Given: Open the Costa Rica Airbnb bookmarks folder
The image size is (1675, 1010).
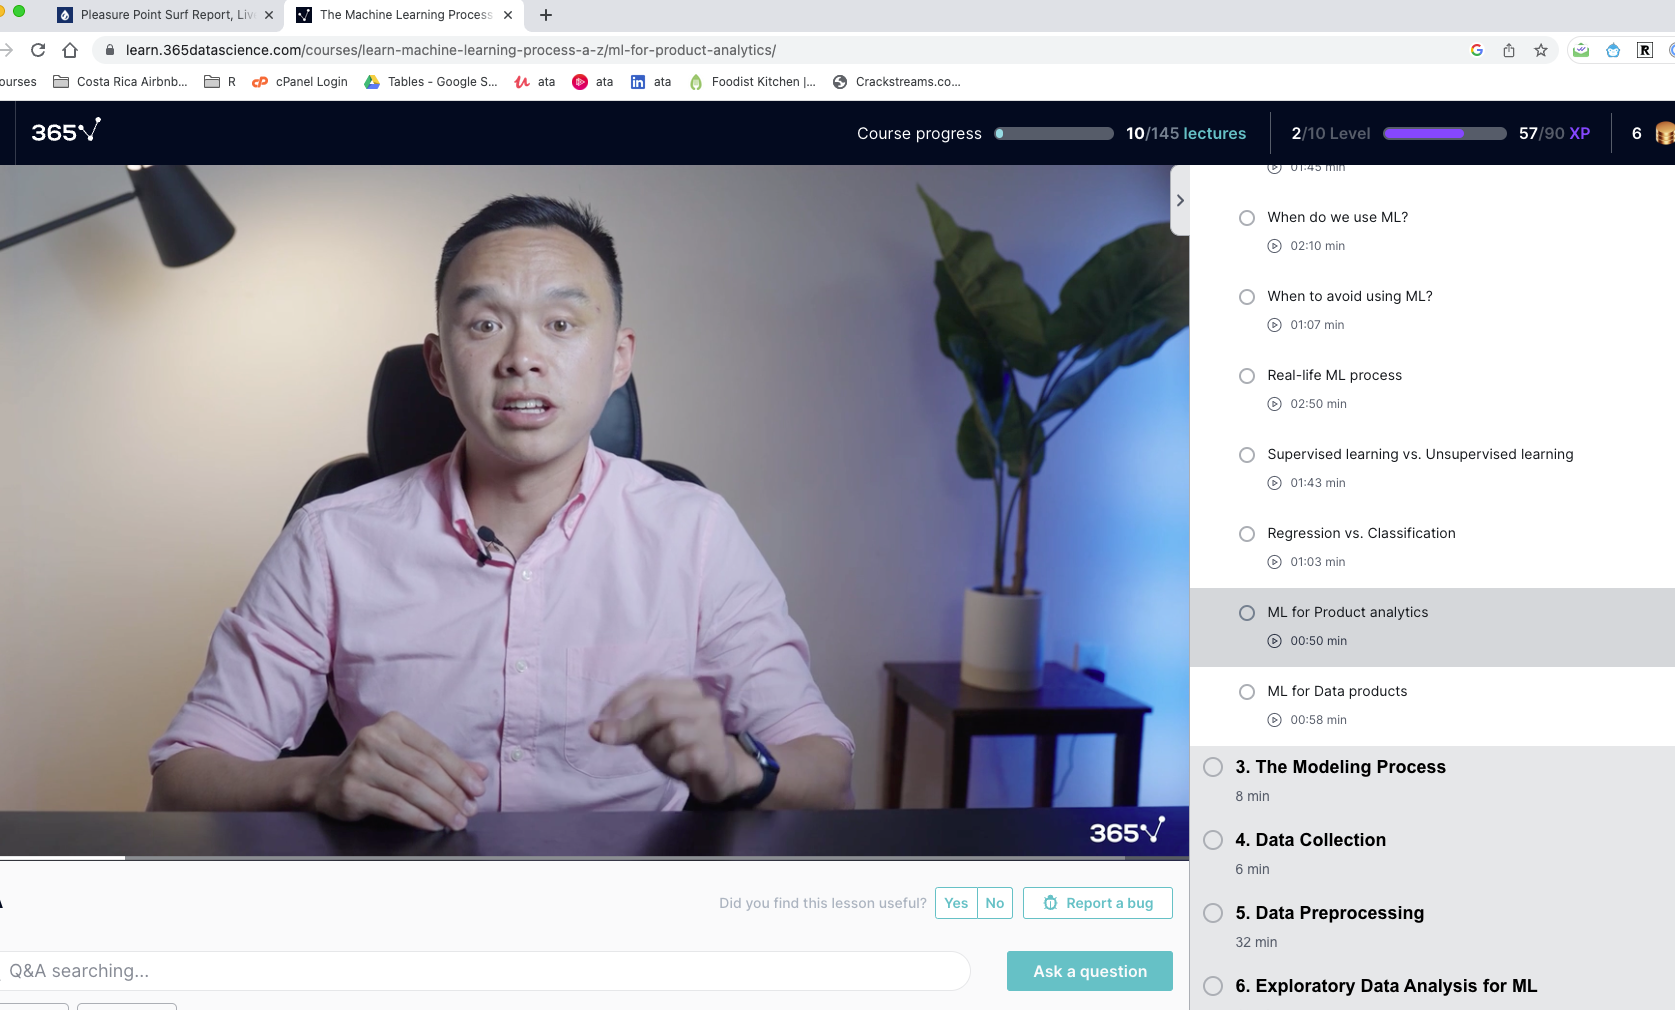Looking at the screenshot, I should [x=120, y=82].
